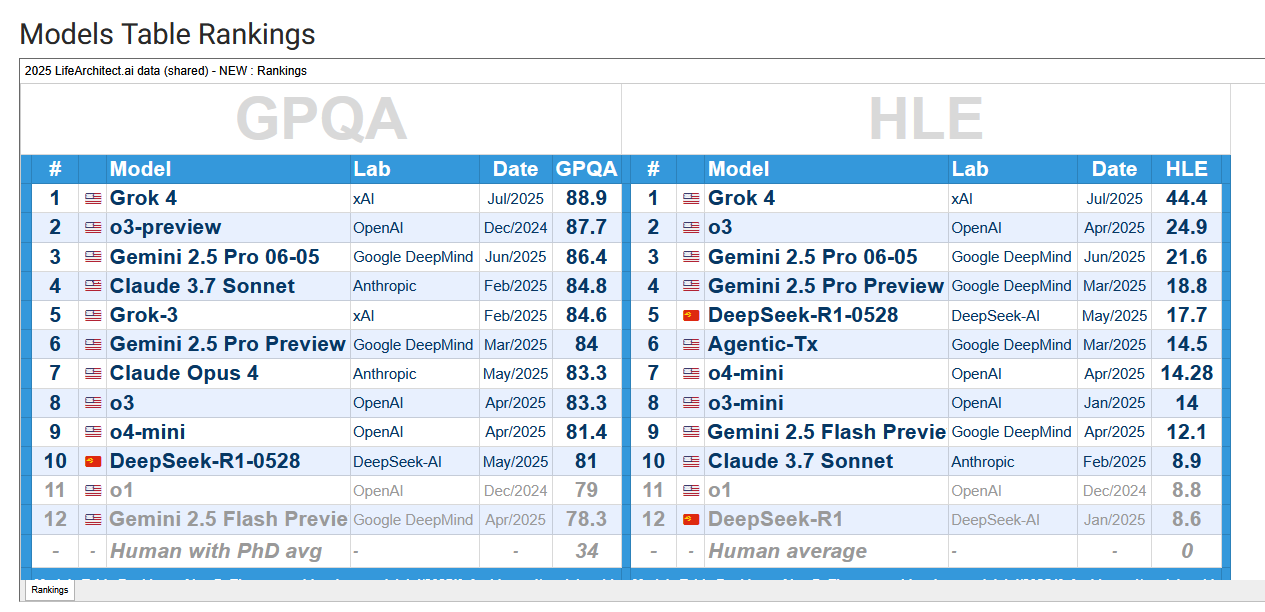
Task: Select the Claude Opus 4 model cell
Action: [228, 373]
